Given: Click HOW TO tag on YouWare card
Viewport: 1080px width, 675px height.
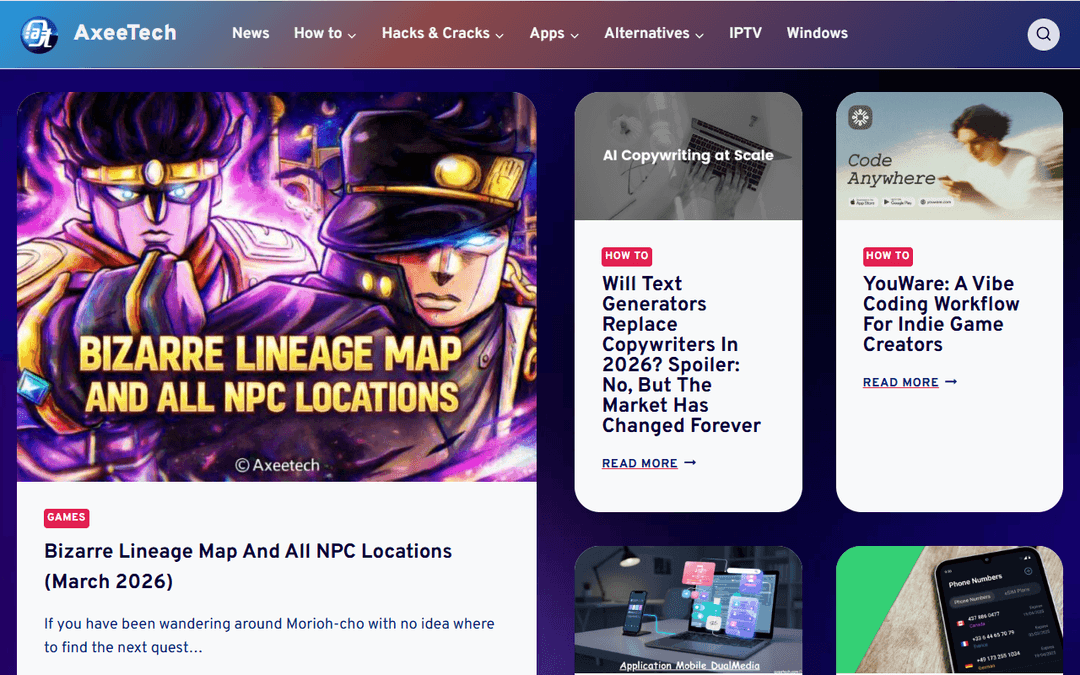Looking at the screenshot, I should coord(888,256).
